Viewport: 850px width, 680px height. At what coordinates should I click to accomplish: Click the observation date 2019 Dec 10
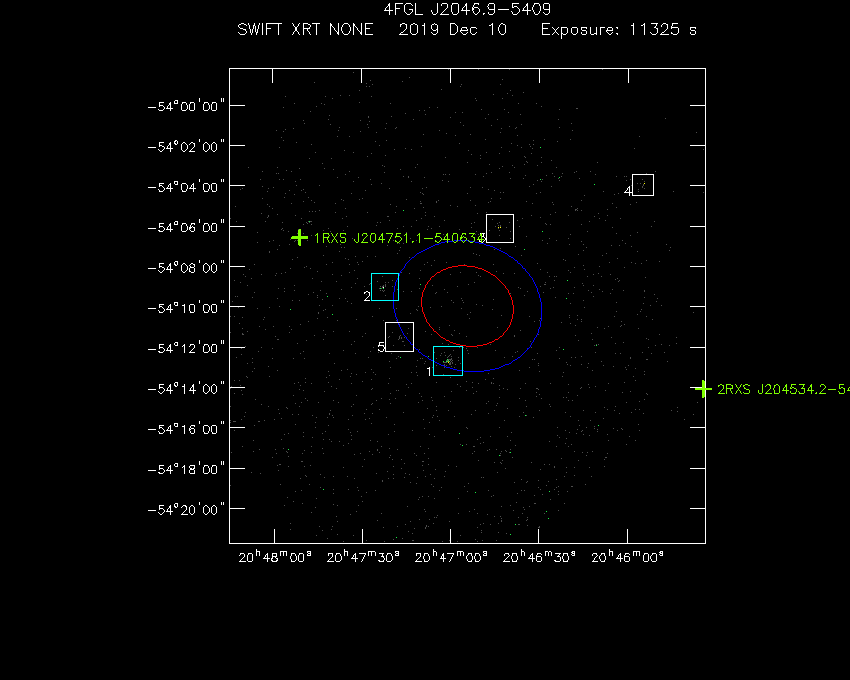click(x=453, y=29)
